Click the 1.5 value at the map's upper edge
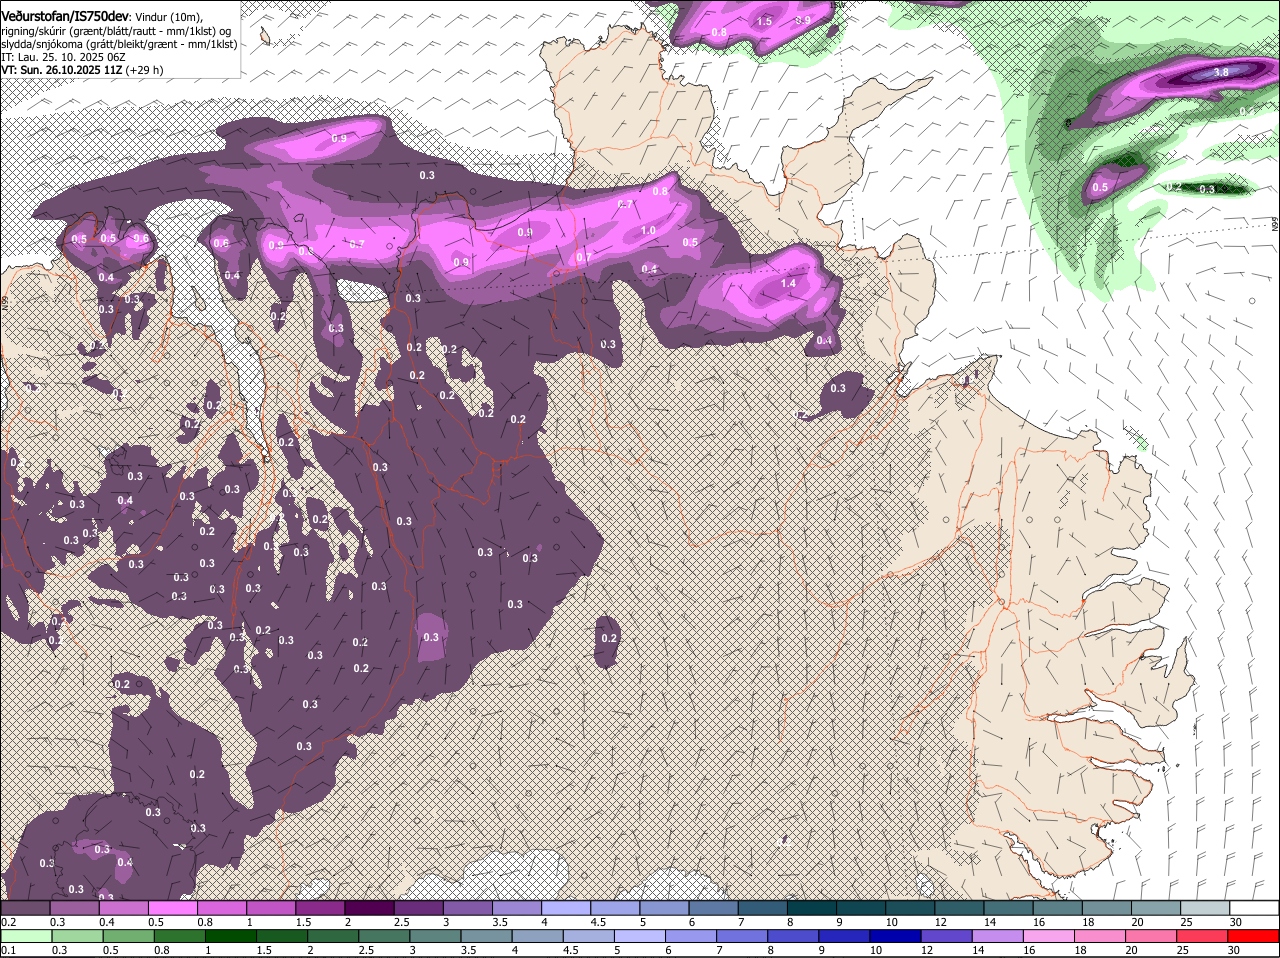 pos(765,21)
